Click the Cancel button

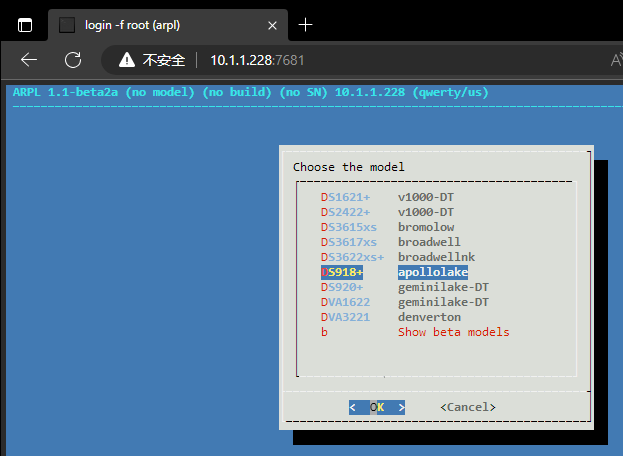pyautogui.click(x=468, y=408)
